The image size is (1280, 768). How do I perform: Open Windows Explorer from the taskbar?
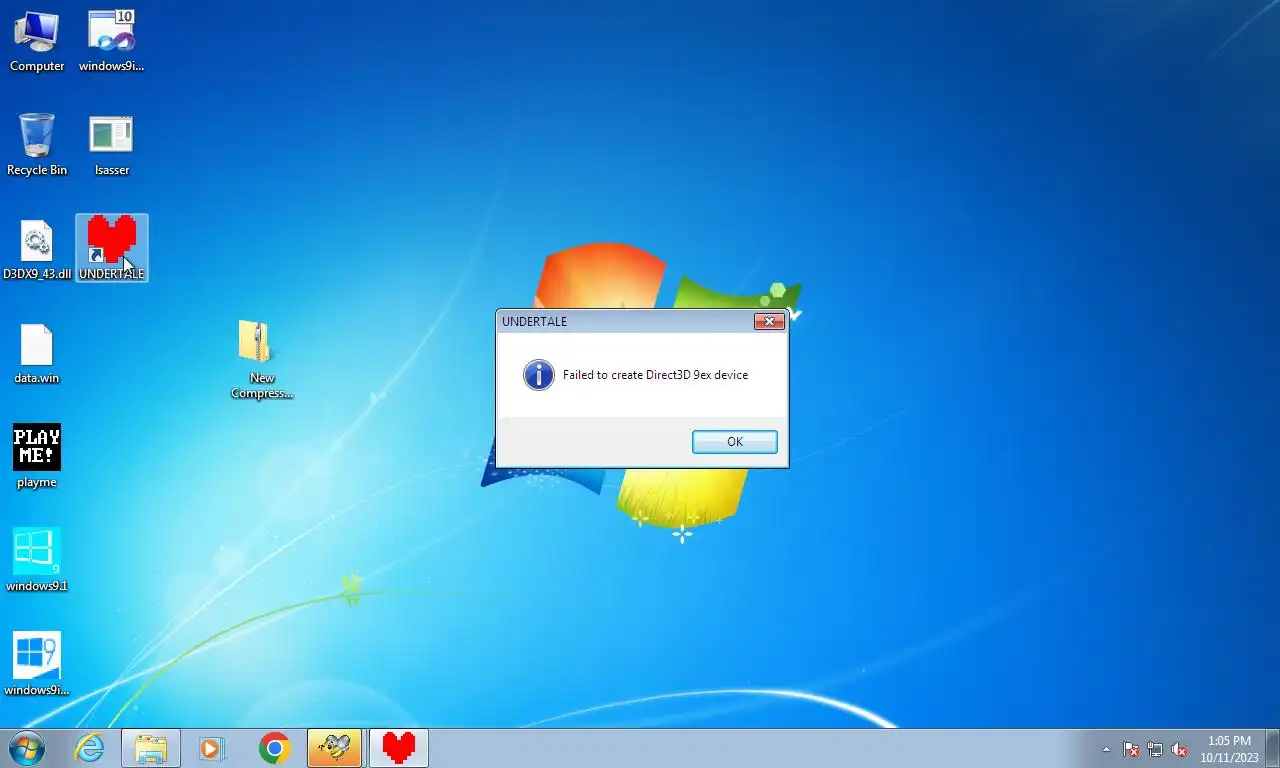click(x=151, y=748)
